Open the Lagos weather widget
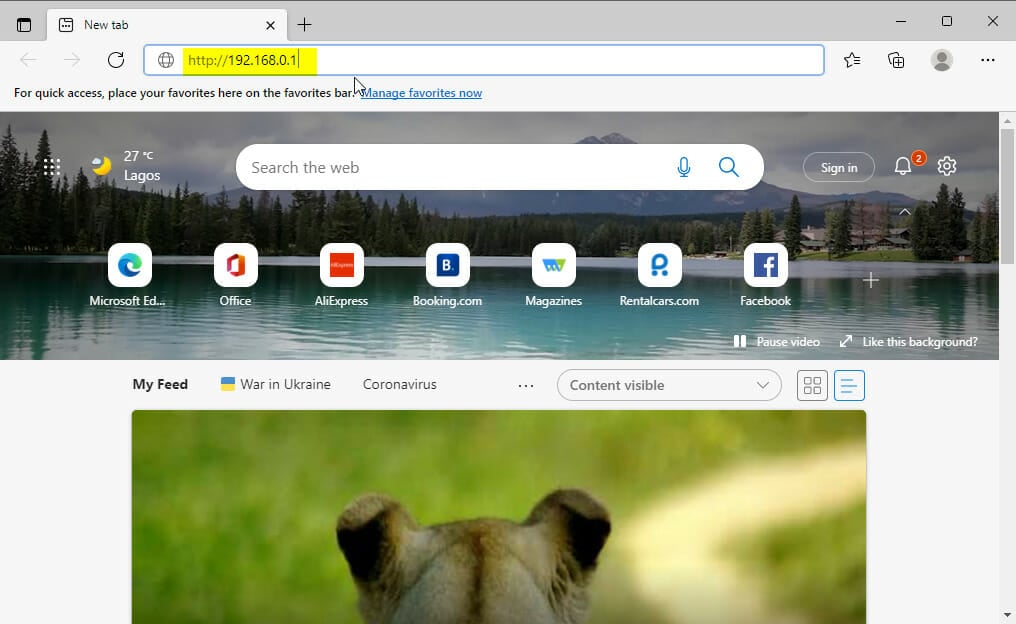Image resolution: width=1016 pixels, height=624 pixels. [126, 166]
